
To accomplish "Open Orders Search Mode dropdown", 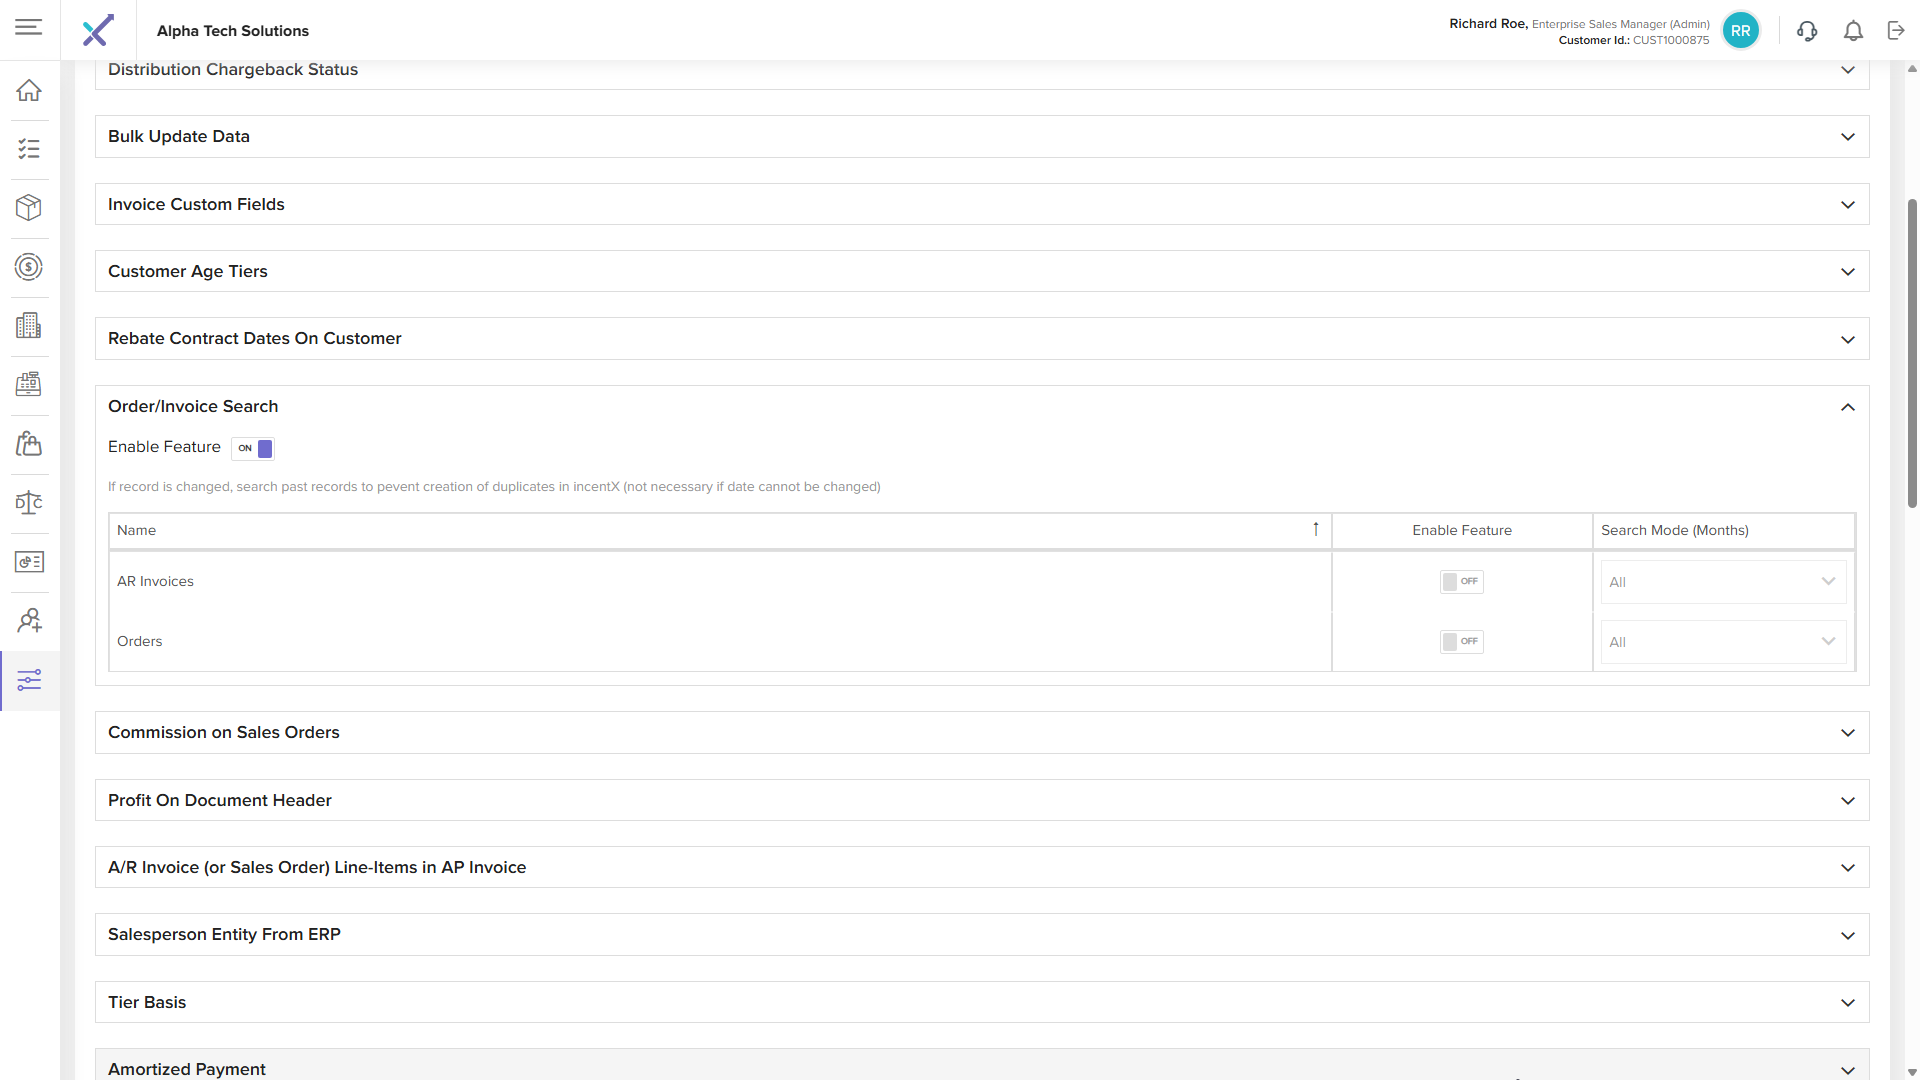I will pyautogui.click(x=1723, y=642).
